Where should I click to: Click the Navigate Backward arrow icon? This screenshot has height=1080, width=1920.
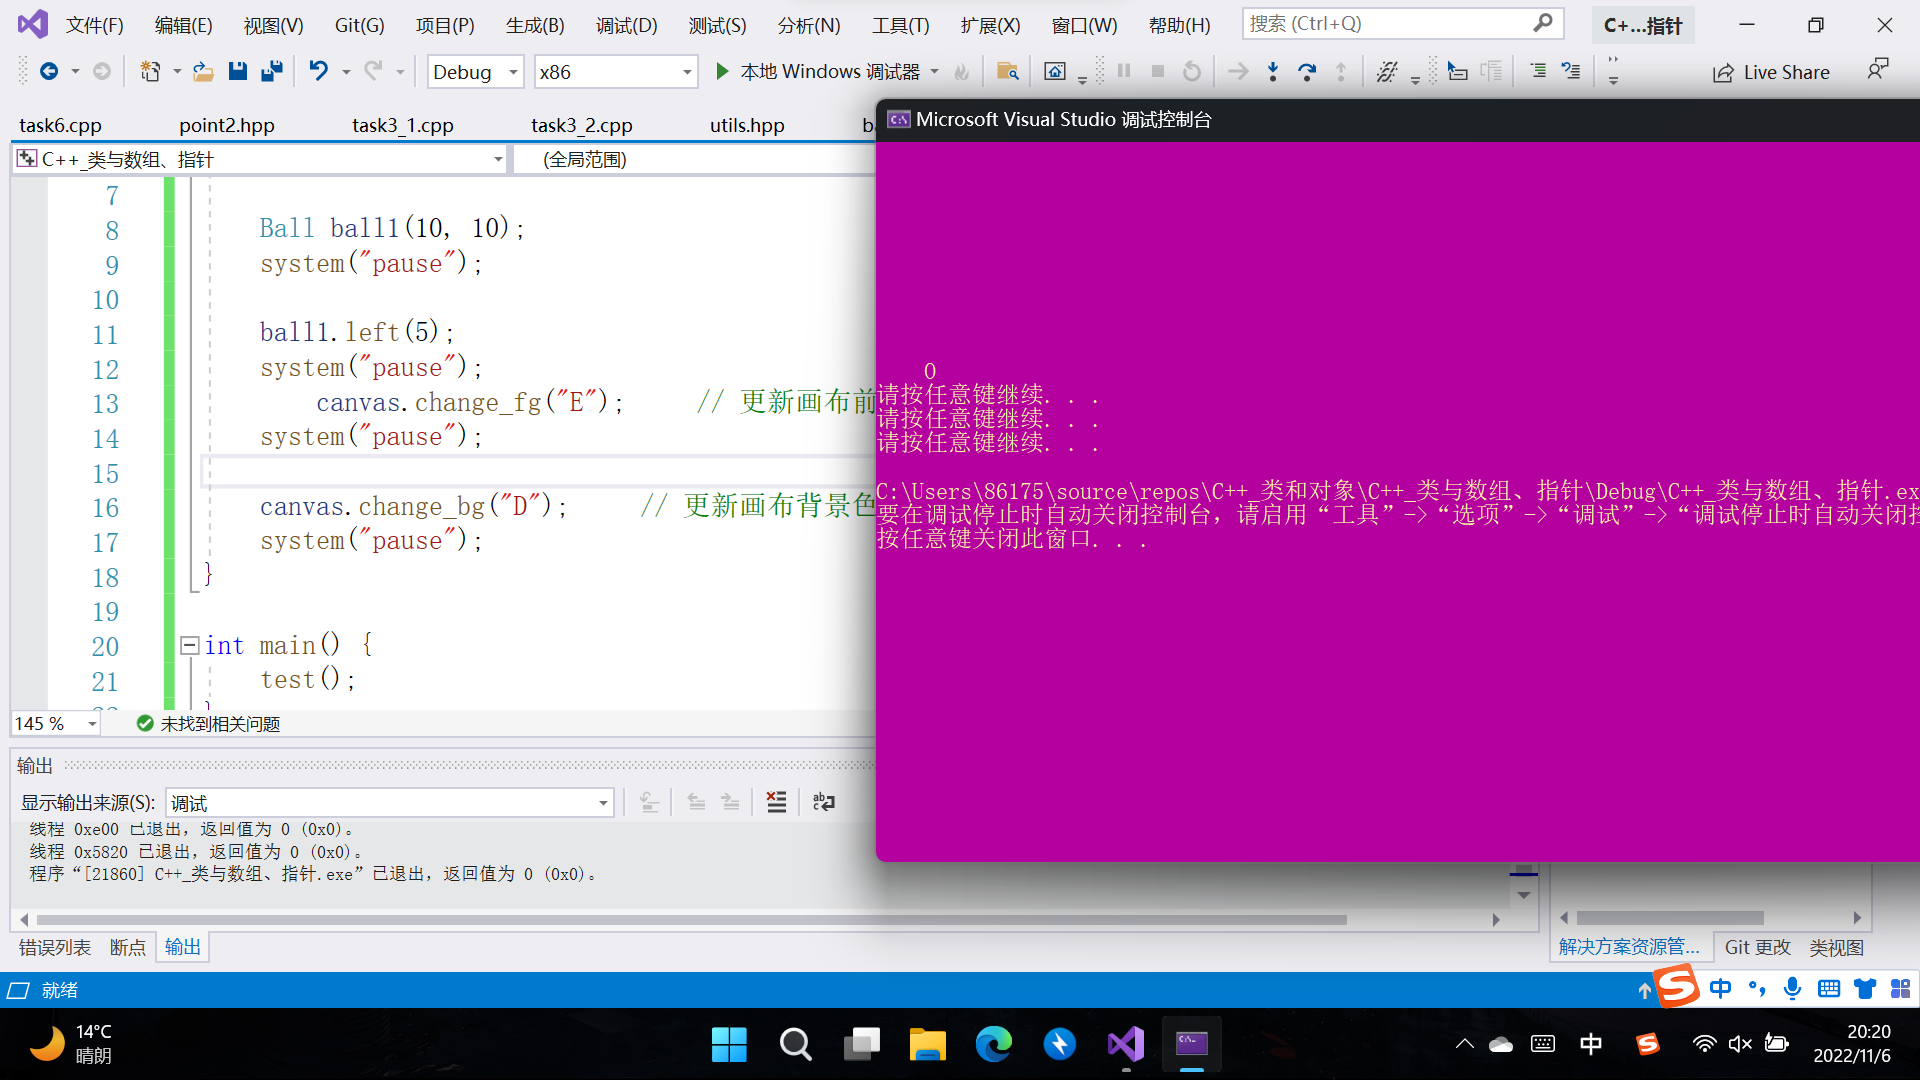pyautogui.click(x=48, y=71)
